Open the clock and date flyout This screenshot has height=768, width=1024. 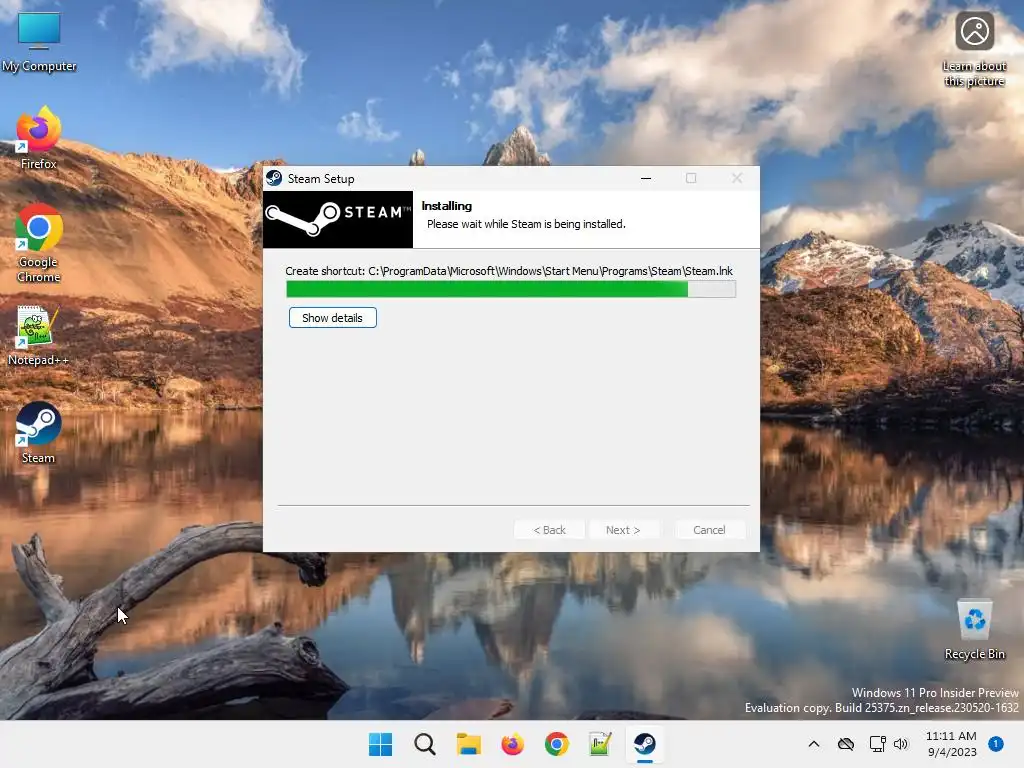click(x=952, y=744)
